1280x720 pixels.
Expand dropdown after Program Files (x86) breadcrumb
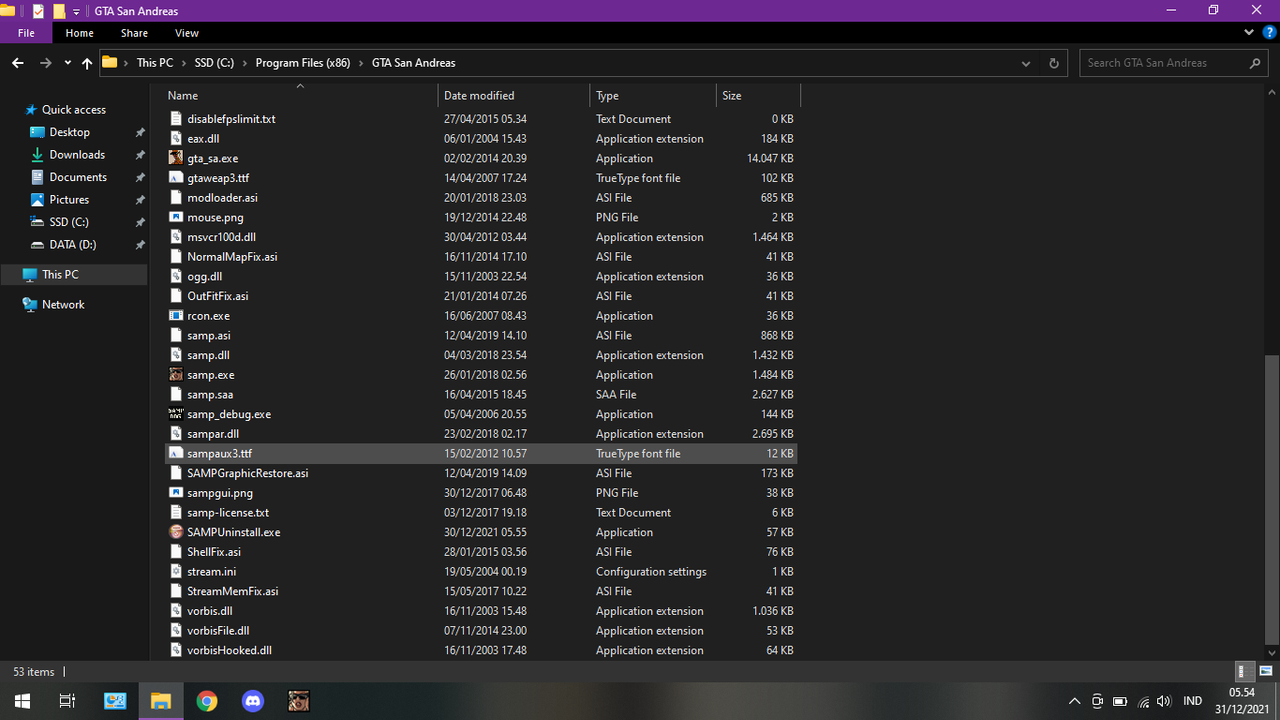tap(361, 63)
